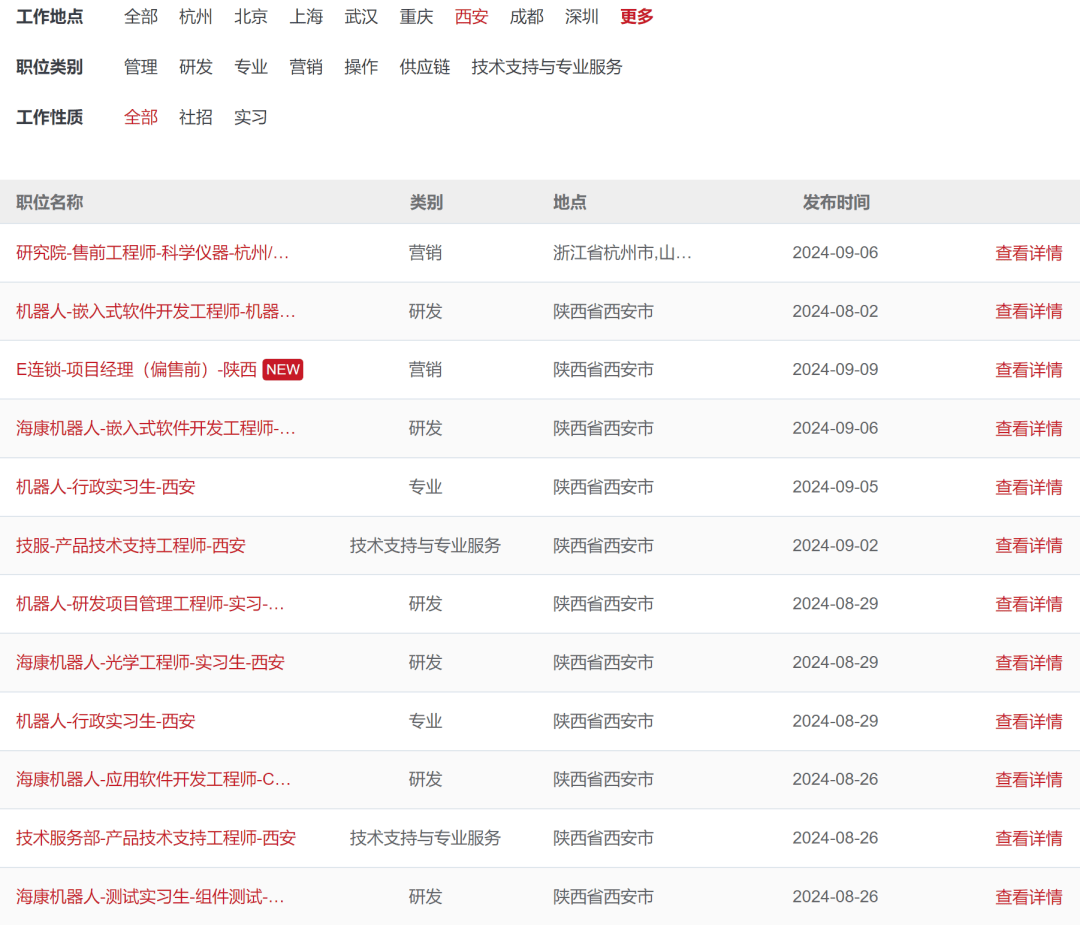Open 海康机器人-测试实习生-组件测试 posting
The height and width of the screenshot is (925, 1080).
[x=150, y=897]
